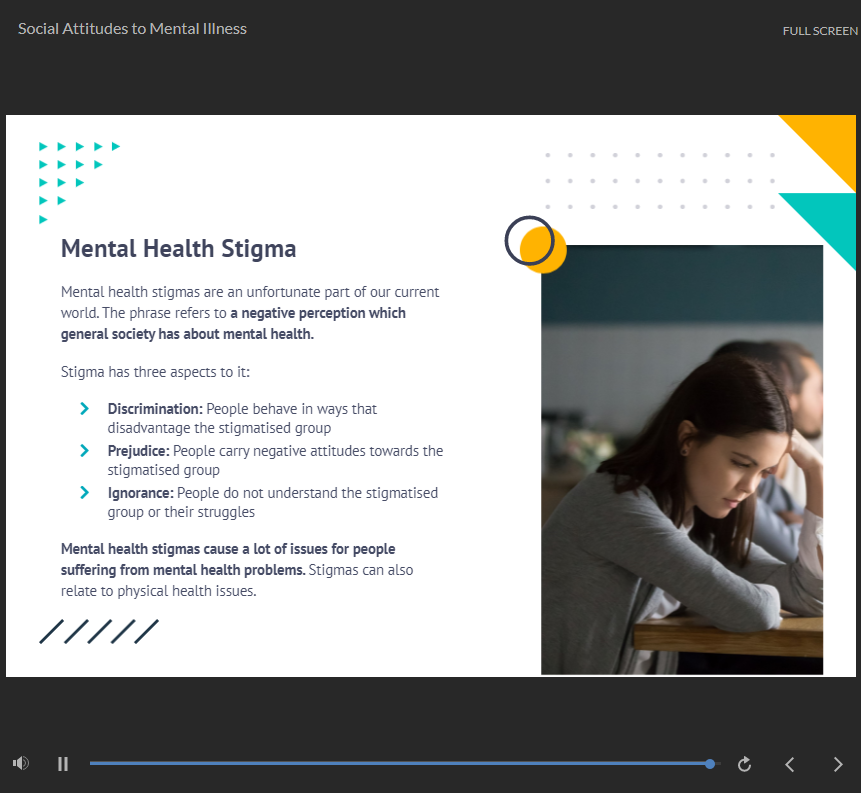
Task: Click the 'Mental Health Stigma' heading
Action: pyautogui.click(x=178, y=248)
